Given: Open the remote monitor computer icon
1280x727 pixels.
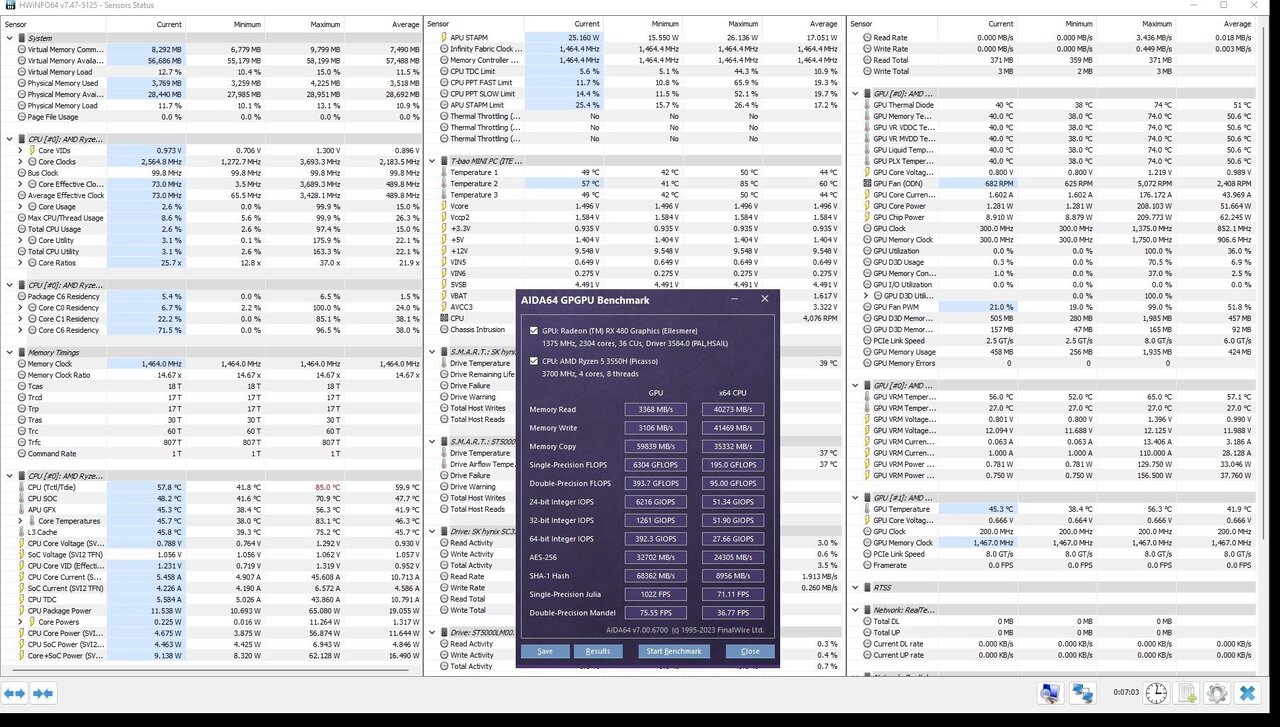Looking at the screenshot, I should (1049, 693).
